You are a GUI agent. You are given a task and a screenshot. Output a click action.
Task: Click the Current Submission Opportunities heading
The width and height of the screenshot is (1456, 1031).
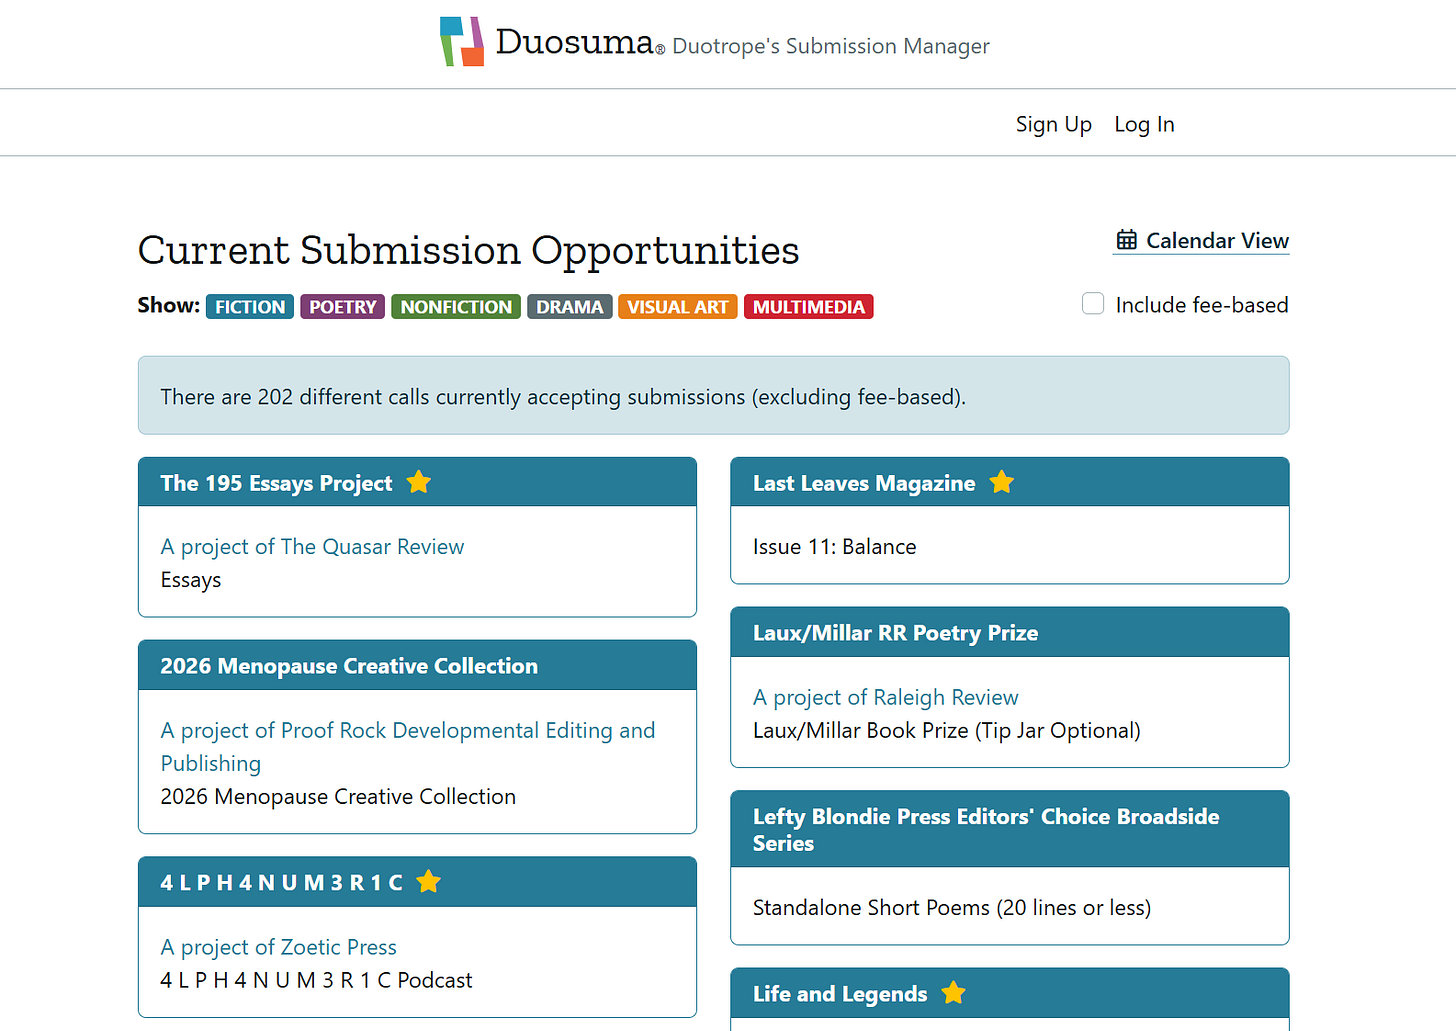click(468, 250)
